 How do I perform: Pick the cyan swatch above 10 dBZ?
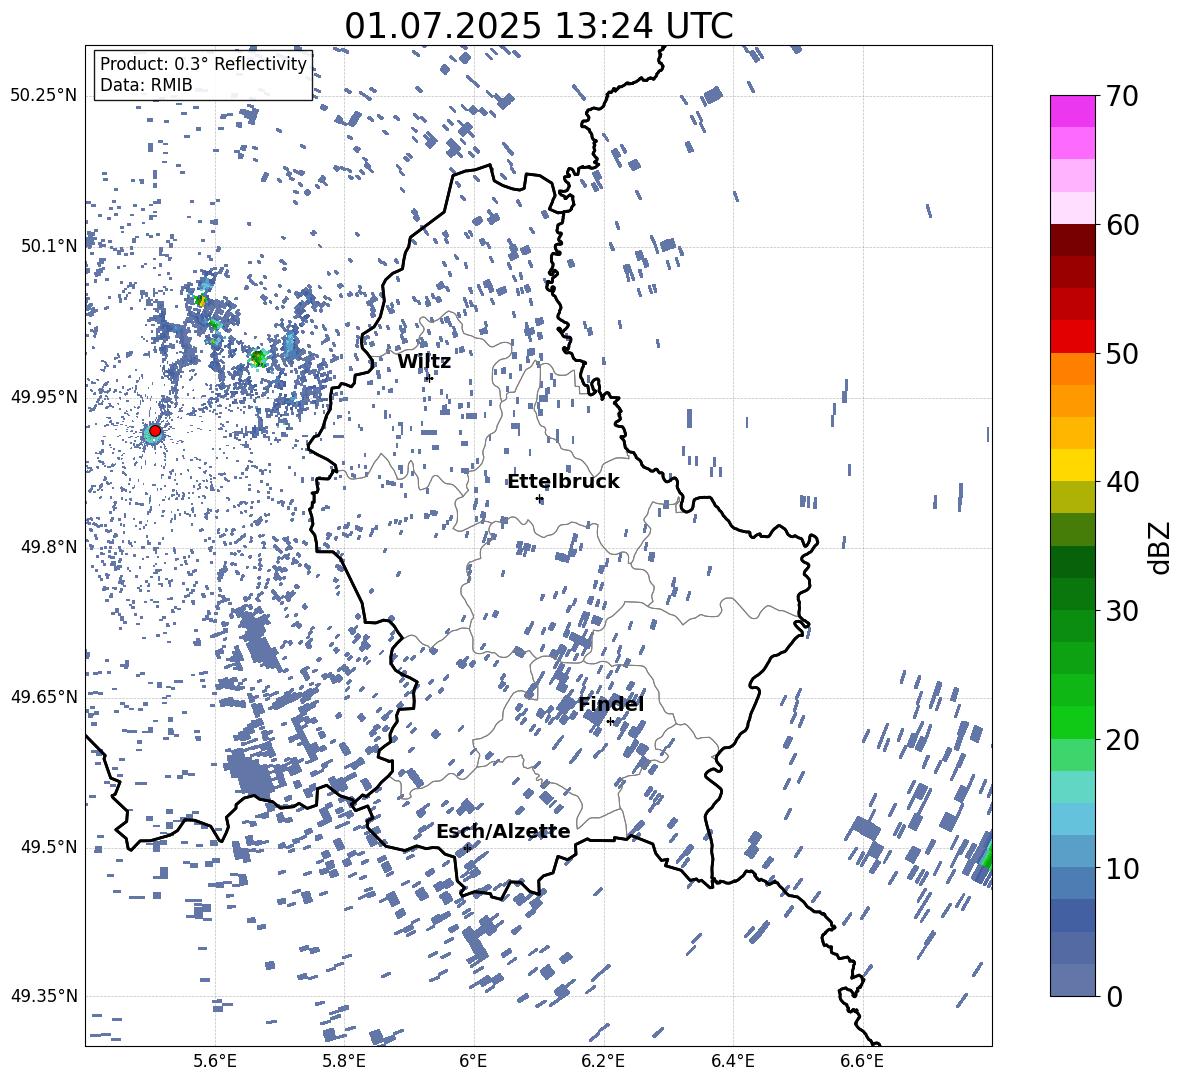click(1072, 819)
